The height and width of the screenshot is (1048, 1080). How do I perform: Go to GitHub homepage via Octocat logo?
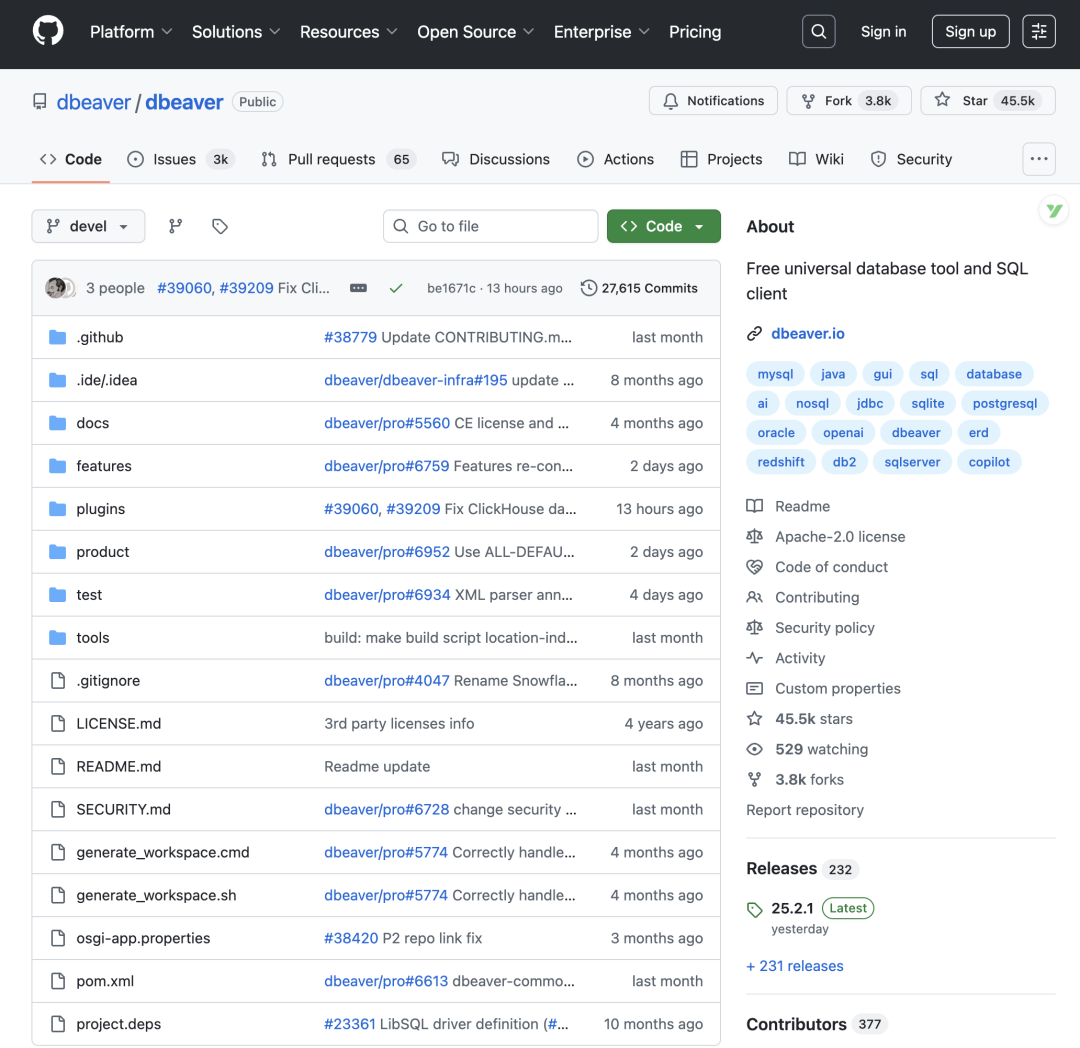[48, 32]
